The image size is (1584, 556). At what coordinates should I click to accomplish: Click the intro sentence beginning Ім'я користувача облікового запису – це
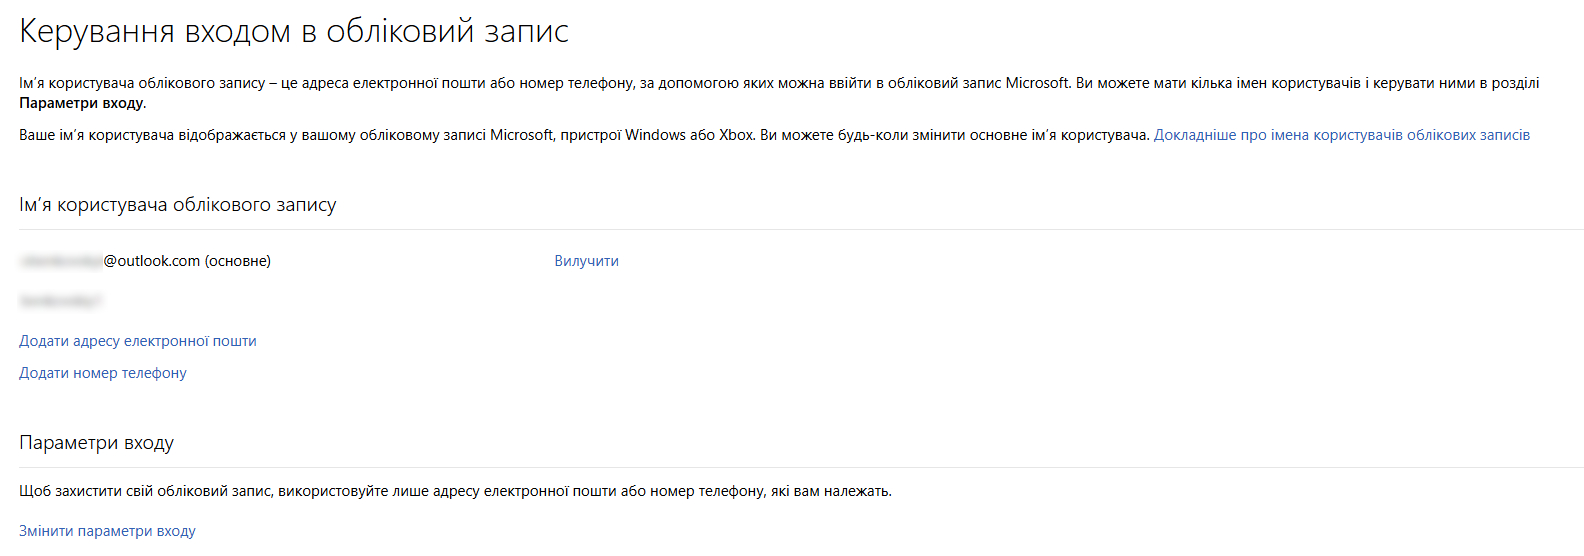tap(500, 83)
